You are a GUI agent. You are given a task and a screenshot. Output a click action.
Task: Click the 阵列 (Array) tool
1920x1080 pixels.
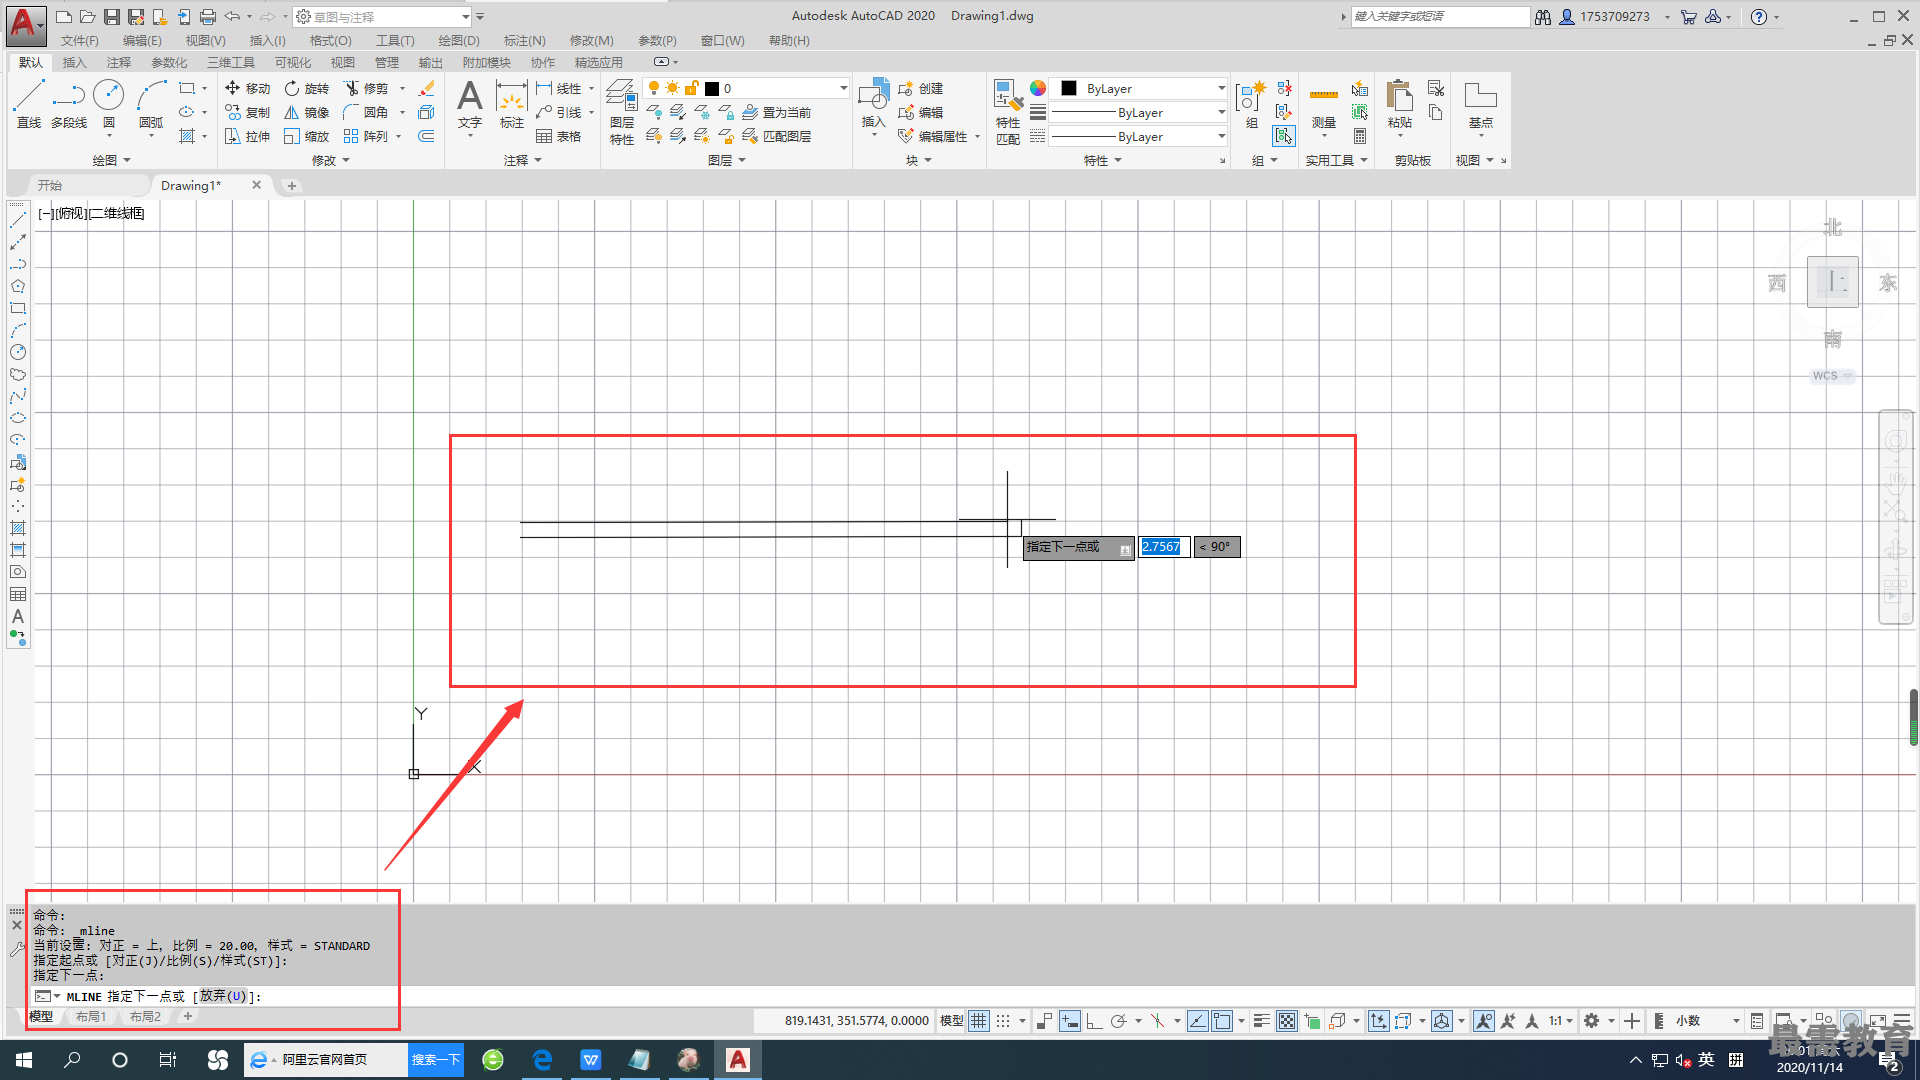[366, 136]
